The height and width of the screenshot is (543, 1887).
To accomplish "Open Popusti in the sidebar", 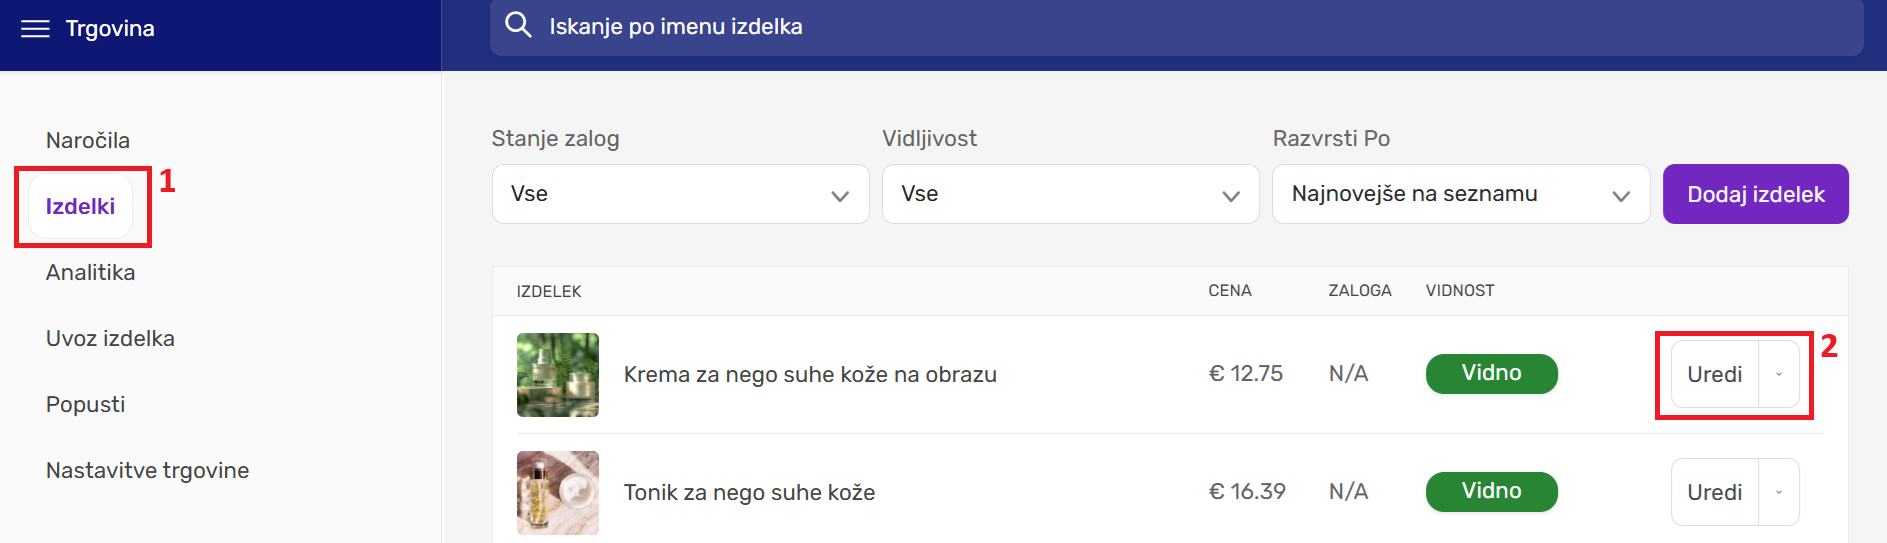I will tap(86, 404).
